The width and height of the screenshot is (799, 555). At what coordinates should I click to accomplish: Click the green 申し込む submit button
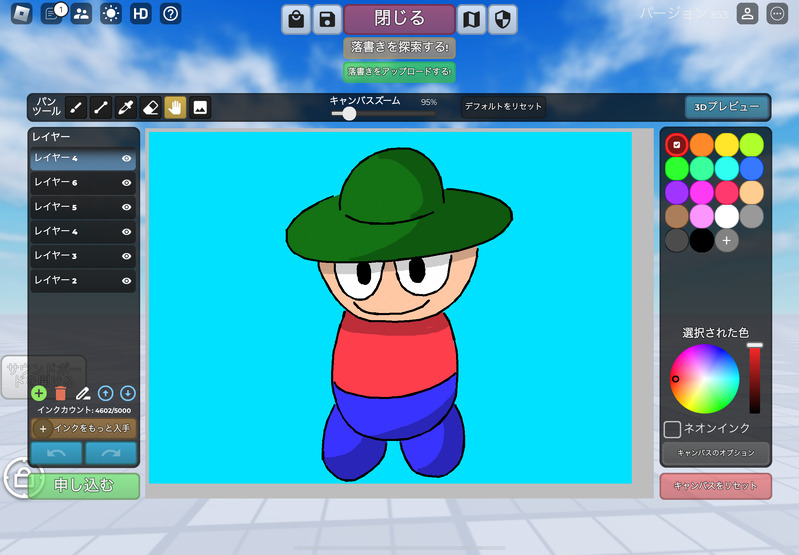pyautogui.click(x=84, y=486)
